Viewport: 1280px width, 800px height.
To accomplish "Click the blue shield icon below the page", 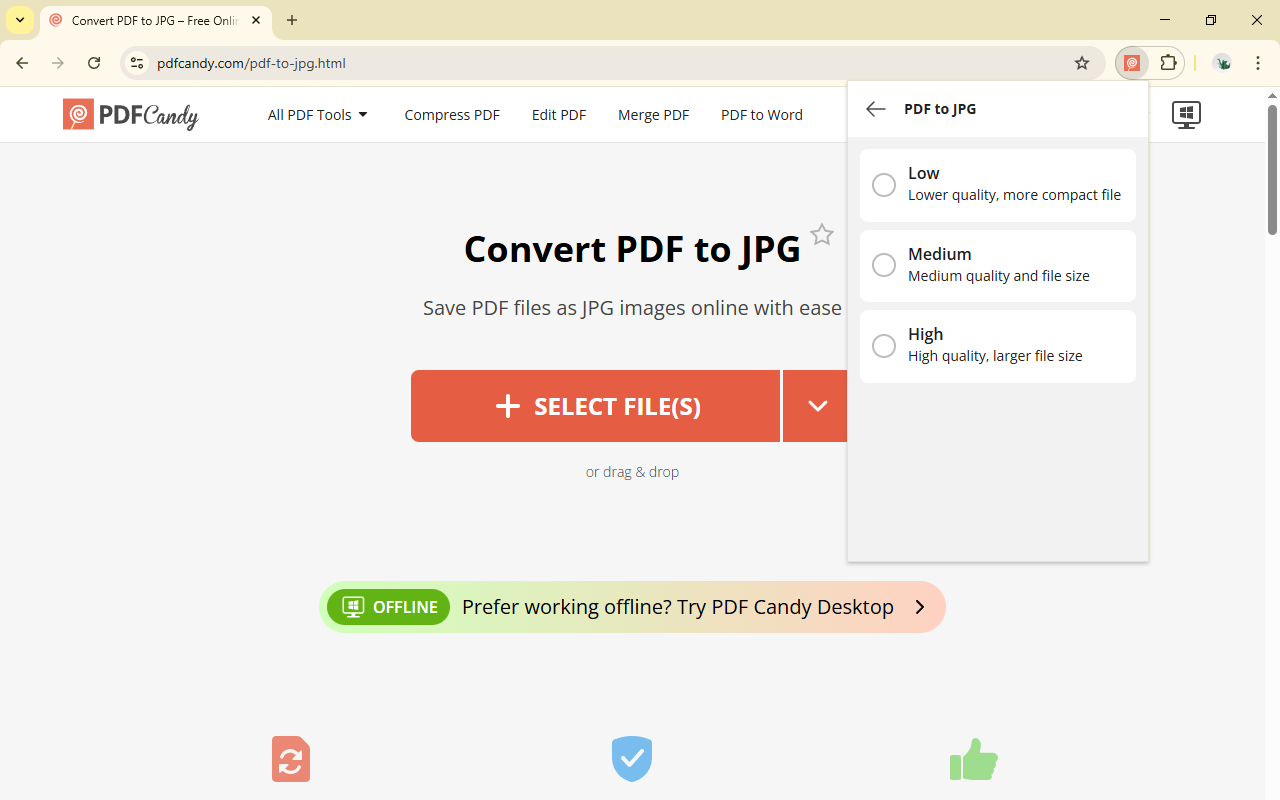I will point(631,758).
